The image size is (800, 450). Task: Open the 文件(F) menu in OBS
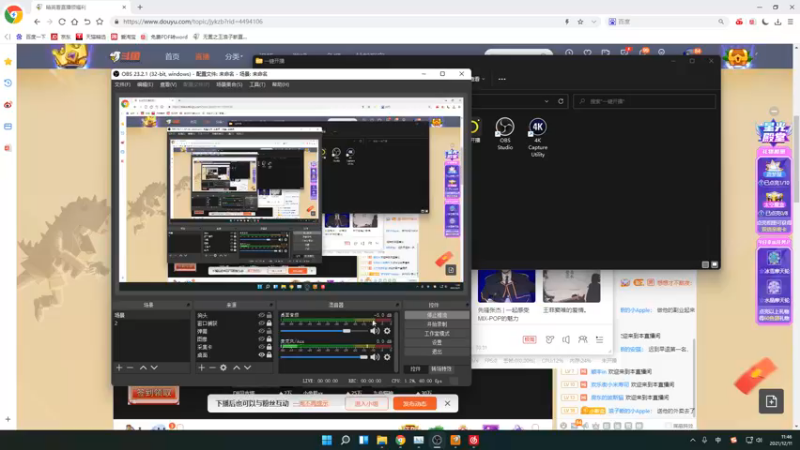122,85
